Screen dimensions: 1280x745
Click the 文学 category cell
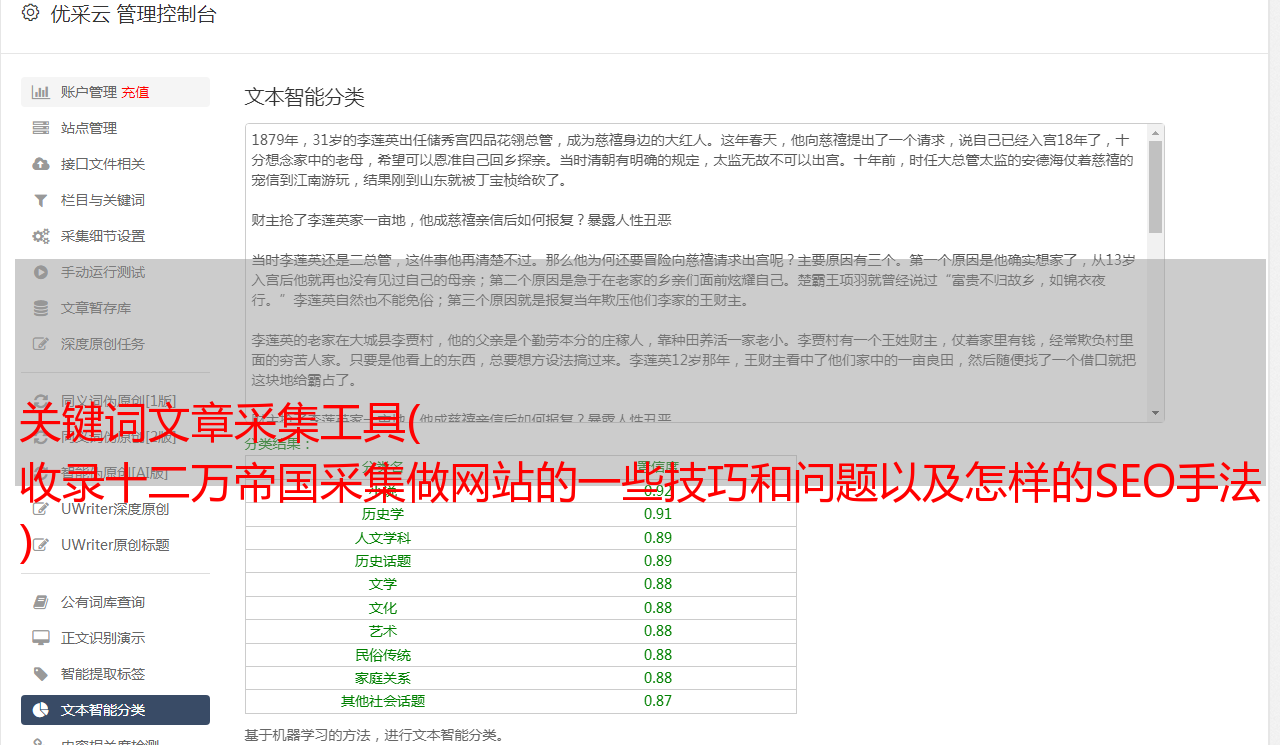click(x=383, y=584)
